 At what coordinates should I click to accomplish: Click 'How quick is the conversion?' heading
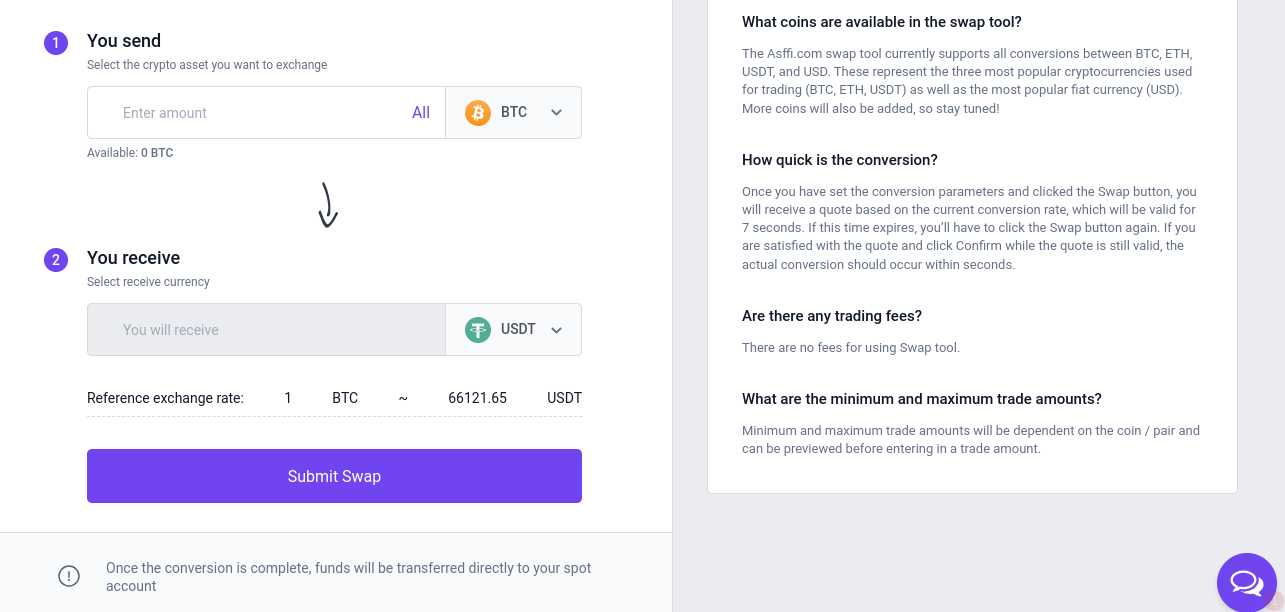coord(840,160)
